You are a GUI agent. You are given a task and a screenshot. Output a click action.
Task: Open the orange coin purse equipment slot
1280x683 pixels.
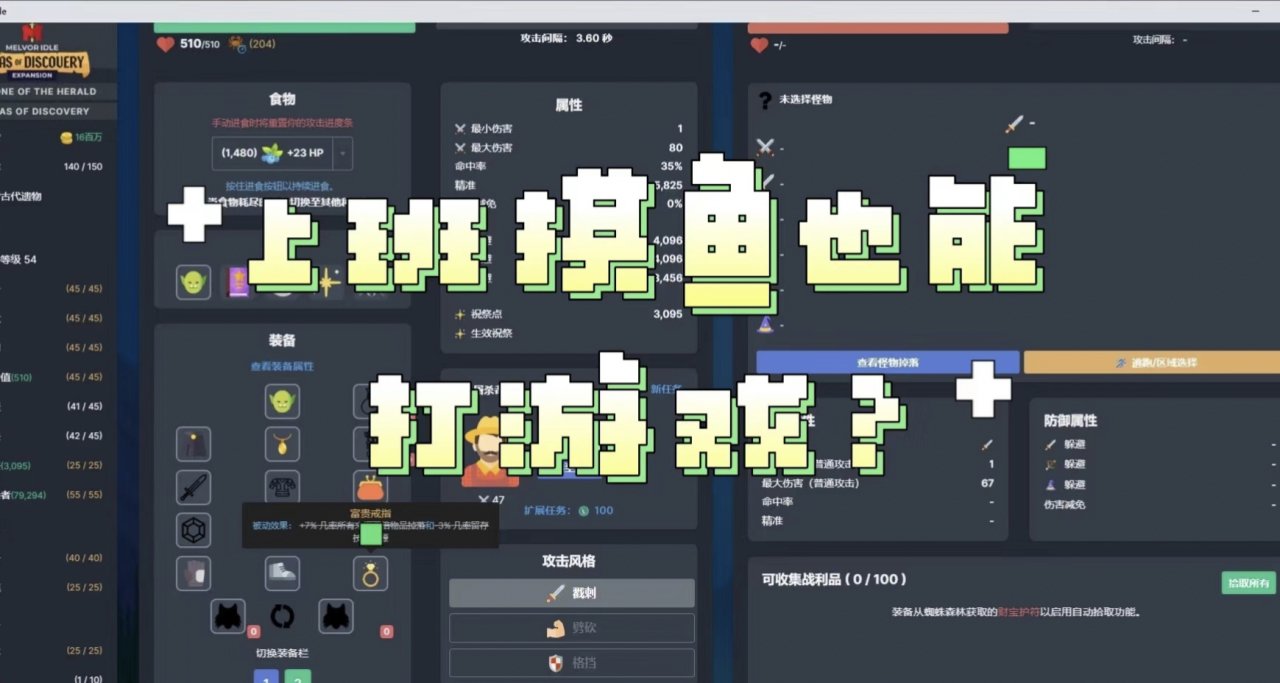tap(370, 487)
